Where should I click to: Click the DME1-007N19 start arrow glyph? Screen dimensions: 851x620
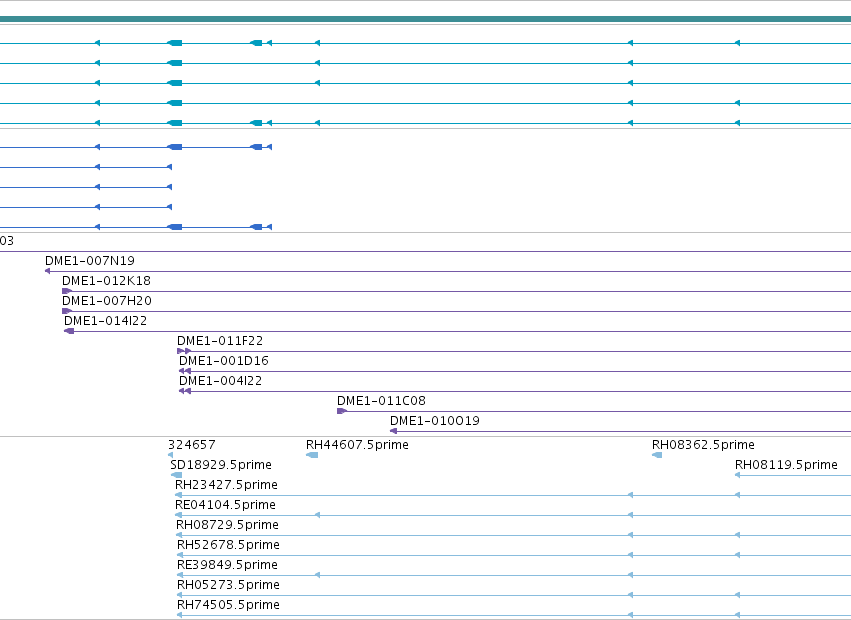tap(48, 271)
